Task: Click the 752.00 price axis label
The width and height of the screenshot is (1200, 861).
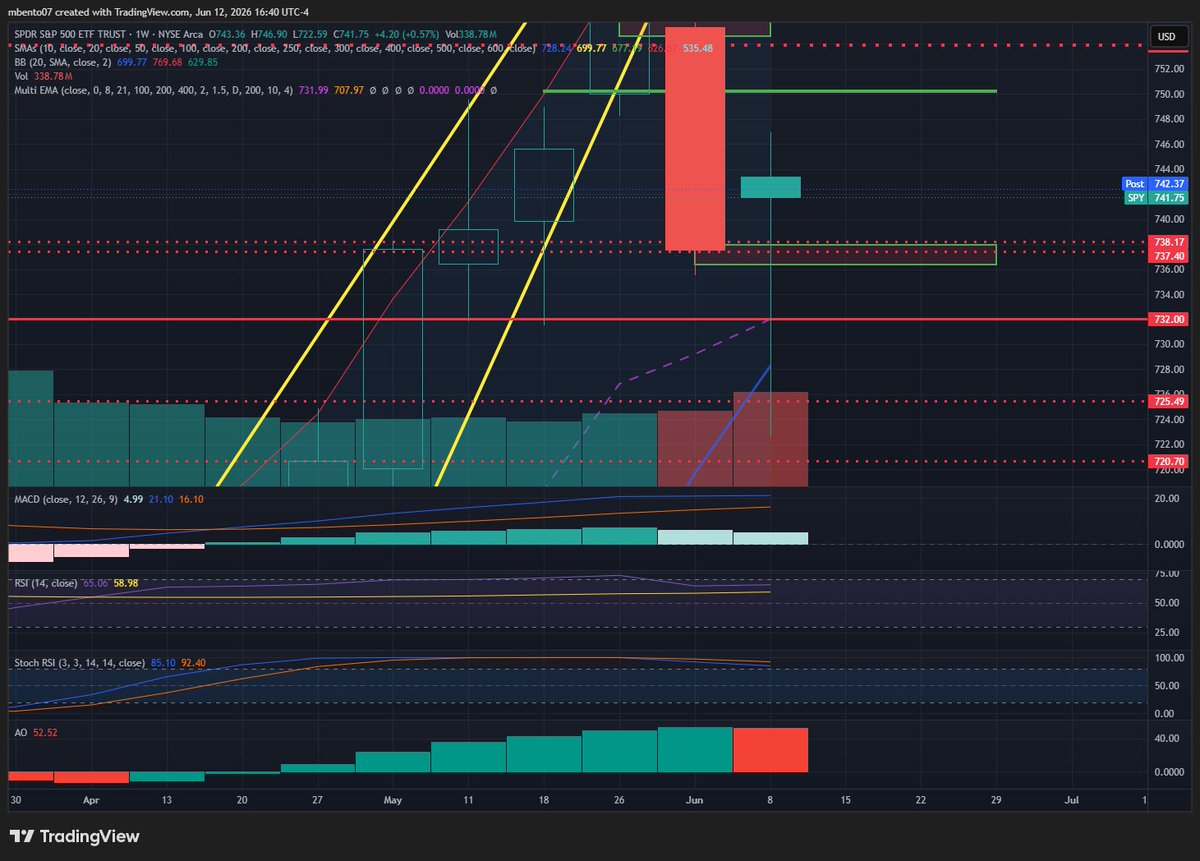Action: [x=1169, y=69]
